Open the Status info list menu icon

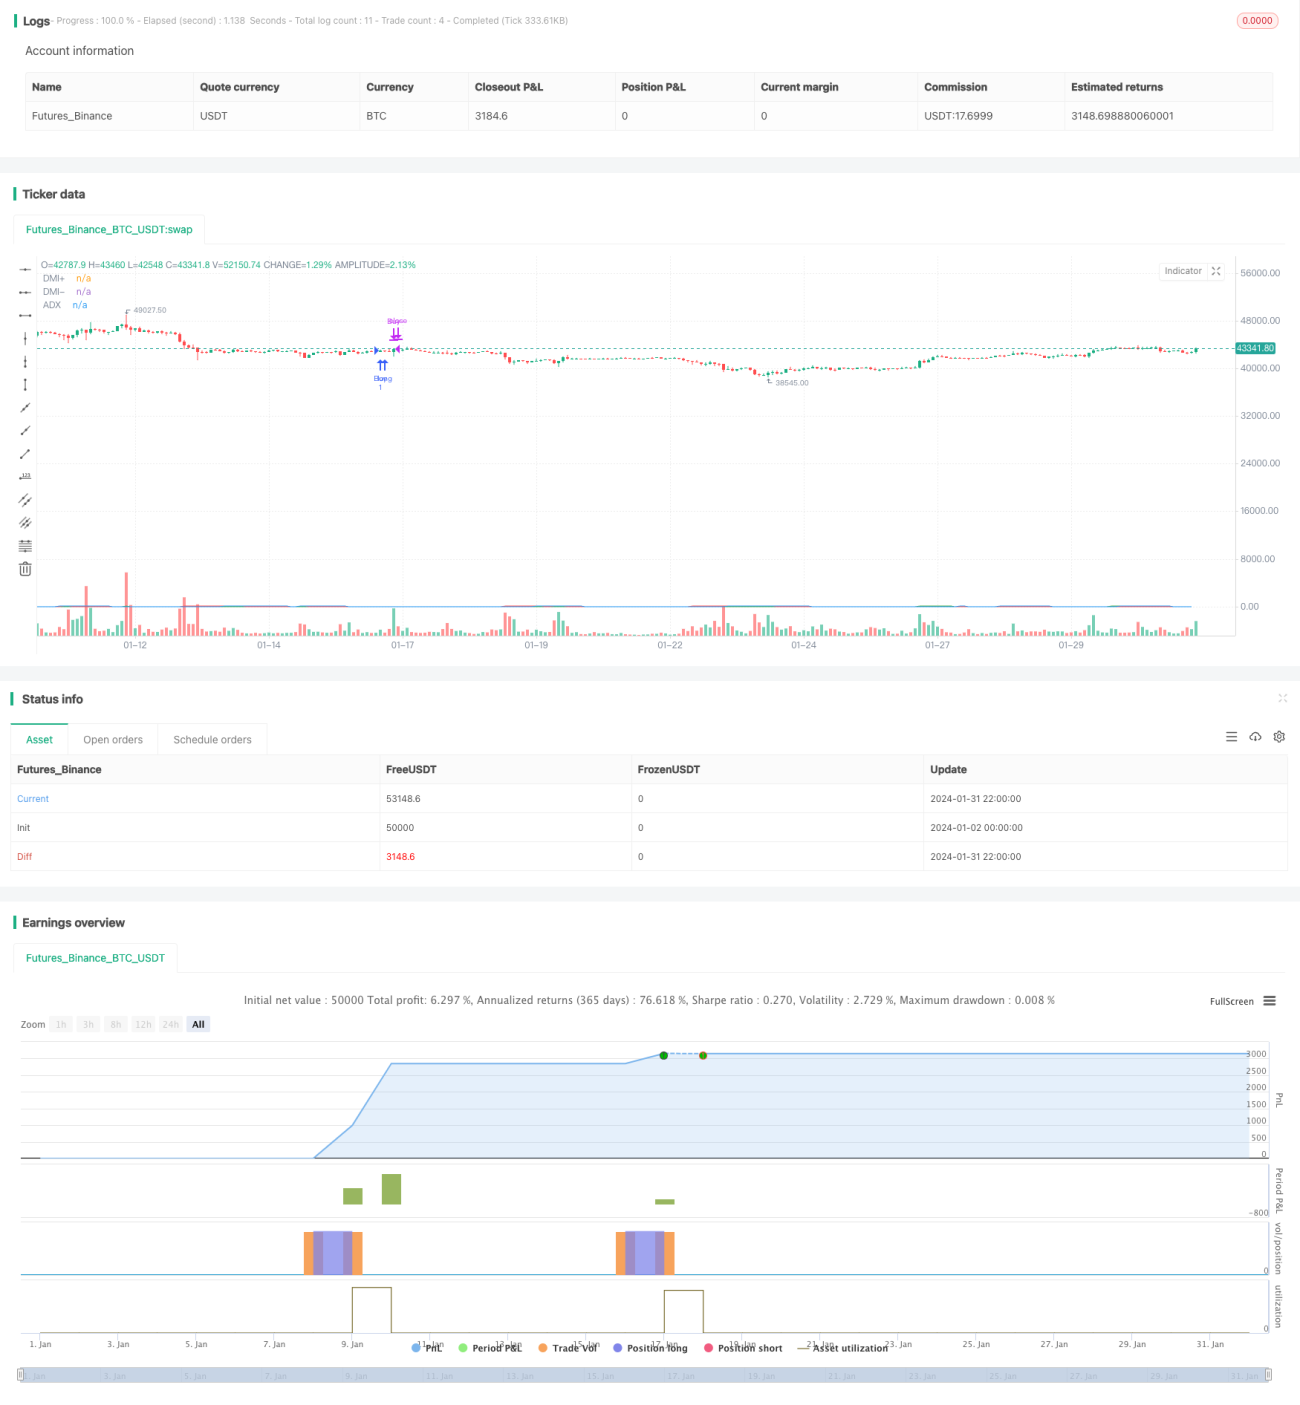1231,737
